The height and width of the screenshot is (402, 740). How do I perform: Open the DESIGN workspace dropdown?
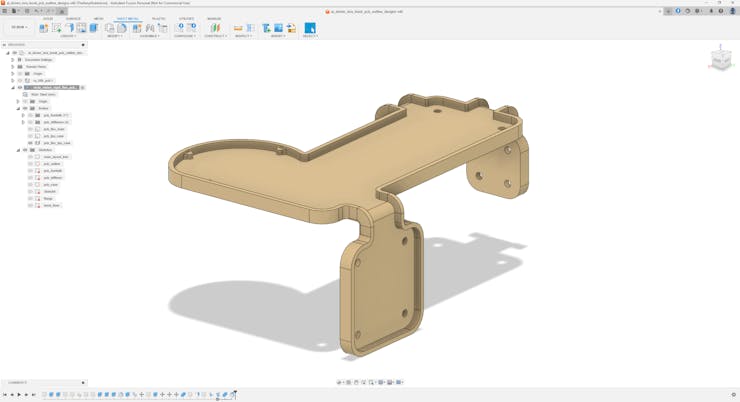click(x=19, y=27)
